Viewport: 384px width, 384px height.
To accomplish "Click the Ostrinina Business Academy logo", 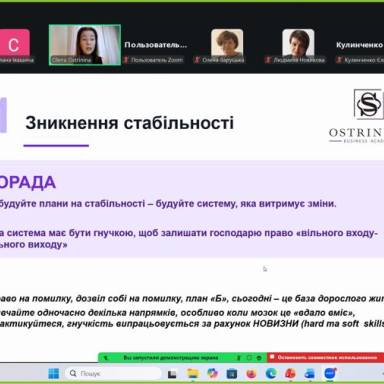I will click(x=356, y=116).
